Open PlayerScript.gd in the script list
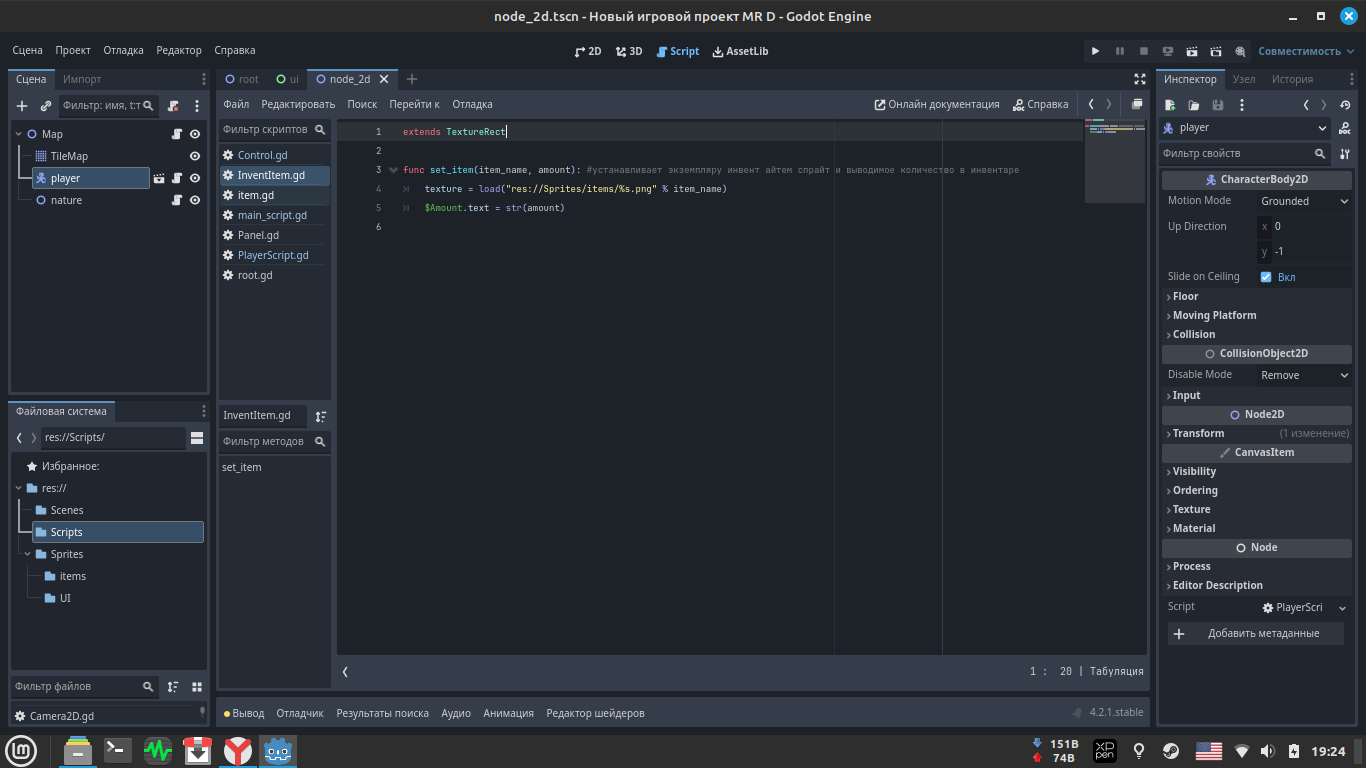This screenshot has height=768, width=1366. coord(273,255)
